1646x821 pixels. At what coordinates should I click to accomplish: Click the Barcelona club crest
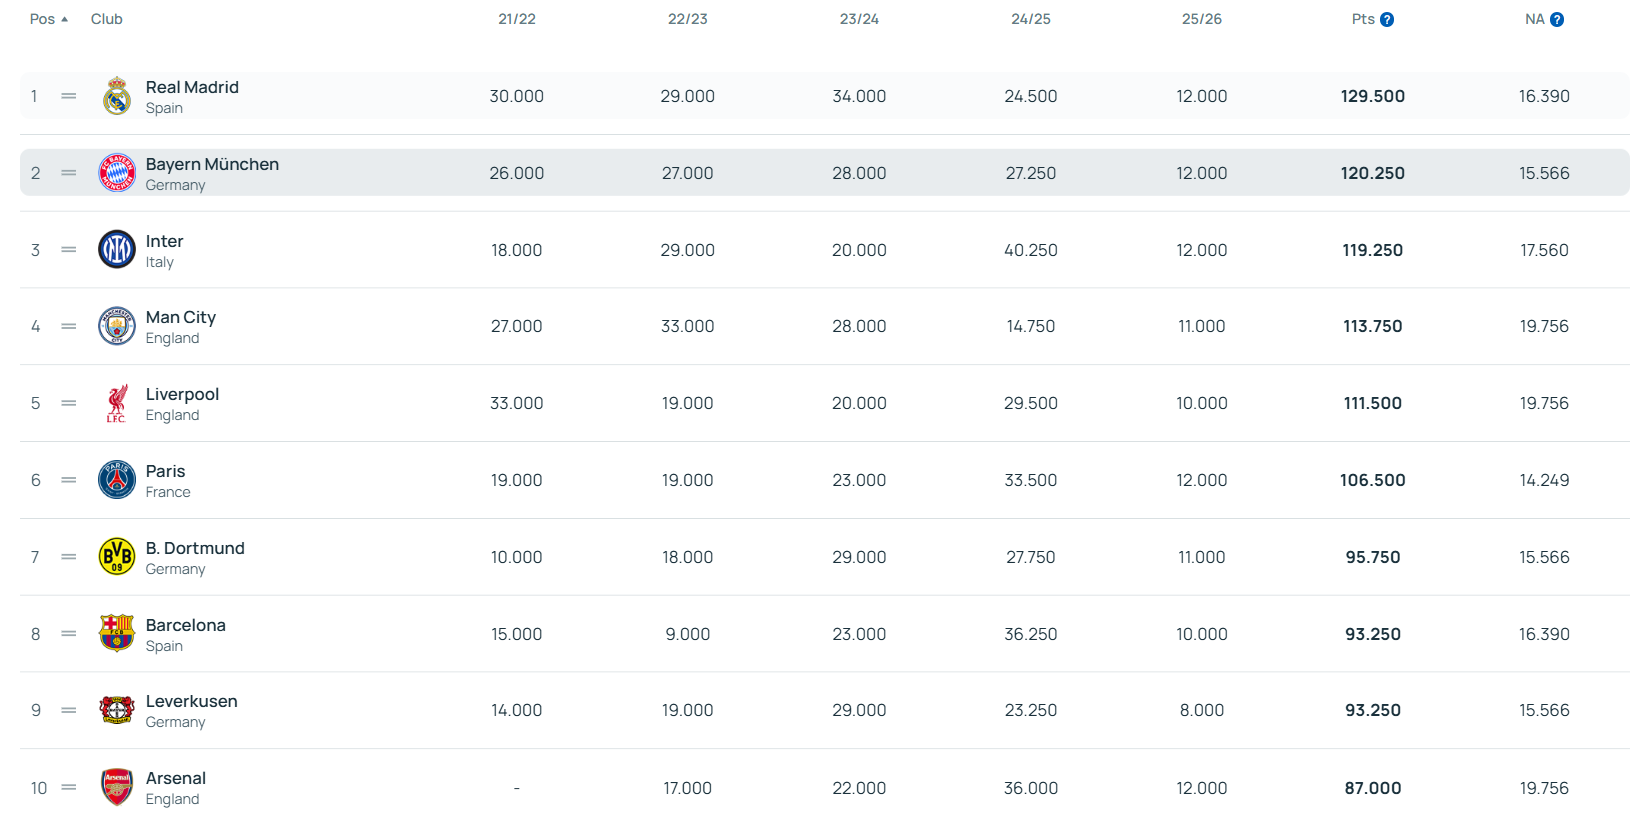coord(117,633)
